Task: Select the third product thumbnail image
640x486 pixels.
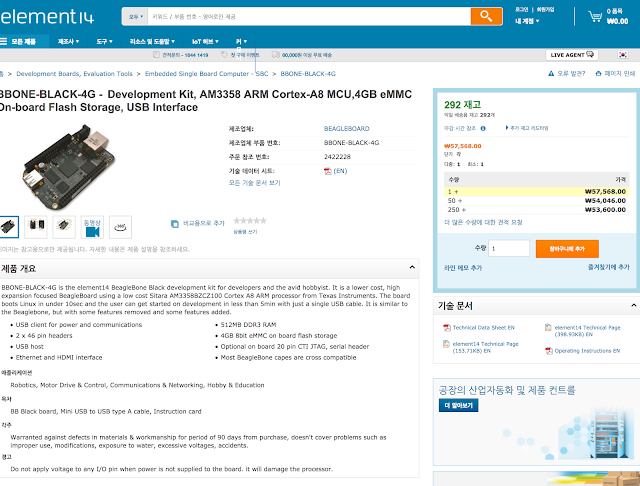Action: pos(64,227)
